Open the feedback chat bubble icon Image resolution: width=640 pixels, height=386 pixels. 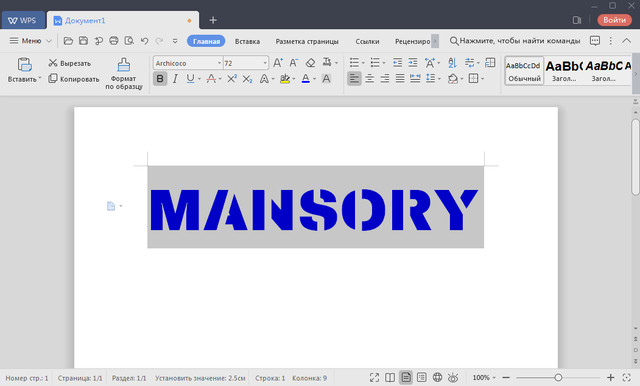[x=595, y=41]
